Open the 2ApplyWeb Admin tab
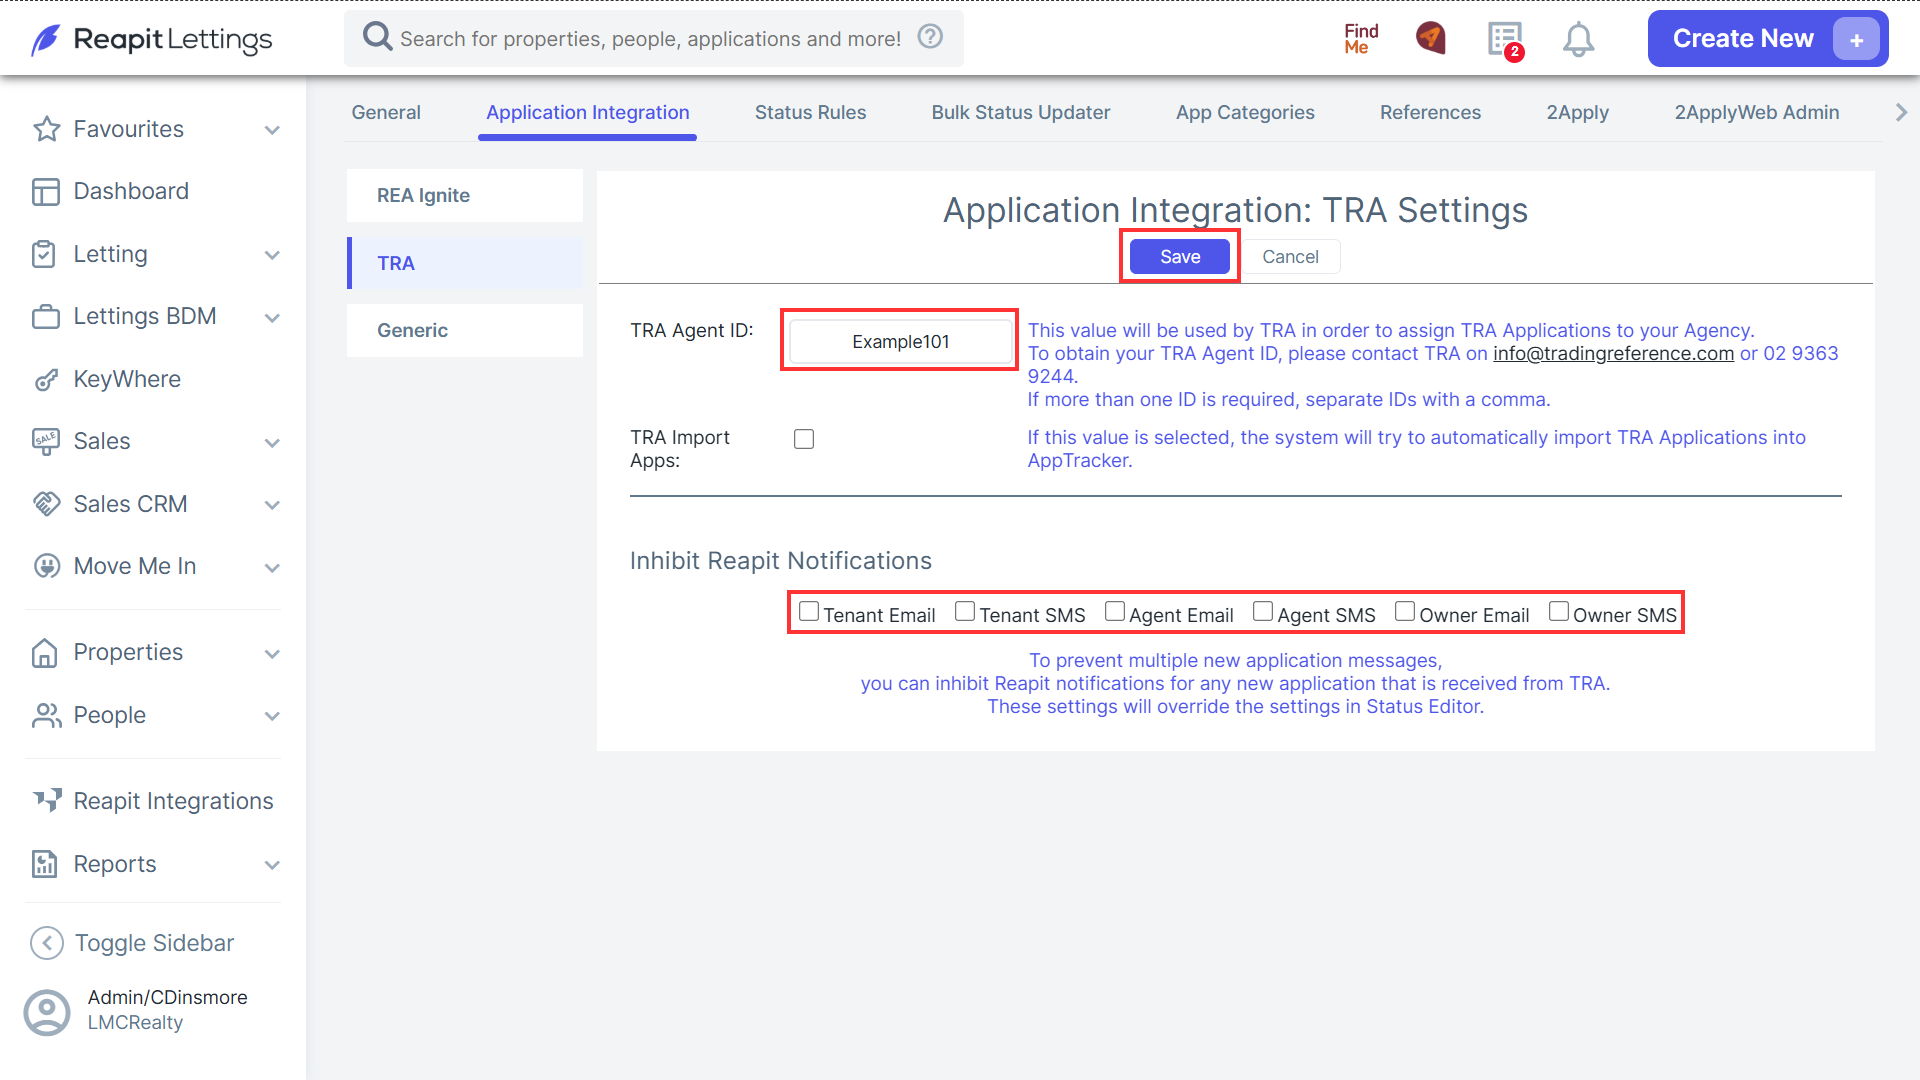 1757,113
